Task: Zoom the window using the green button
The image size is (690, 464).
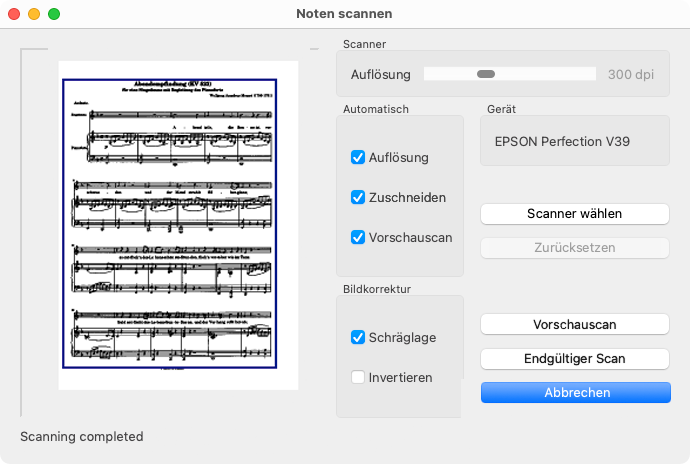Action: click(x=54, y=14)
